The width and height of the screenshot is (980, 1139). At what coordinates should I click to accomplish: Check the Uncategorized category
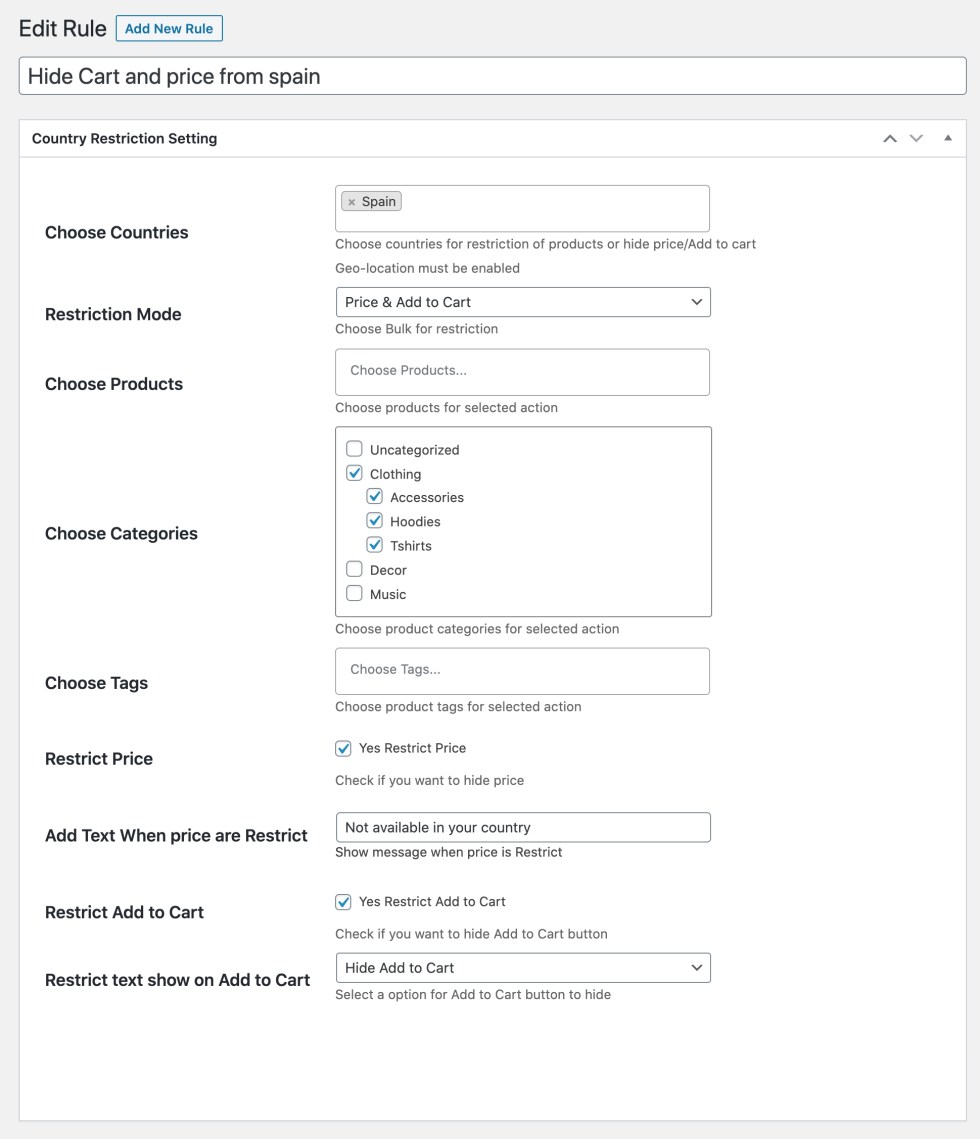[x=354, y=449]
